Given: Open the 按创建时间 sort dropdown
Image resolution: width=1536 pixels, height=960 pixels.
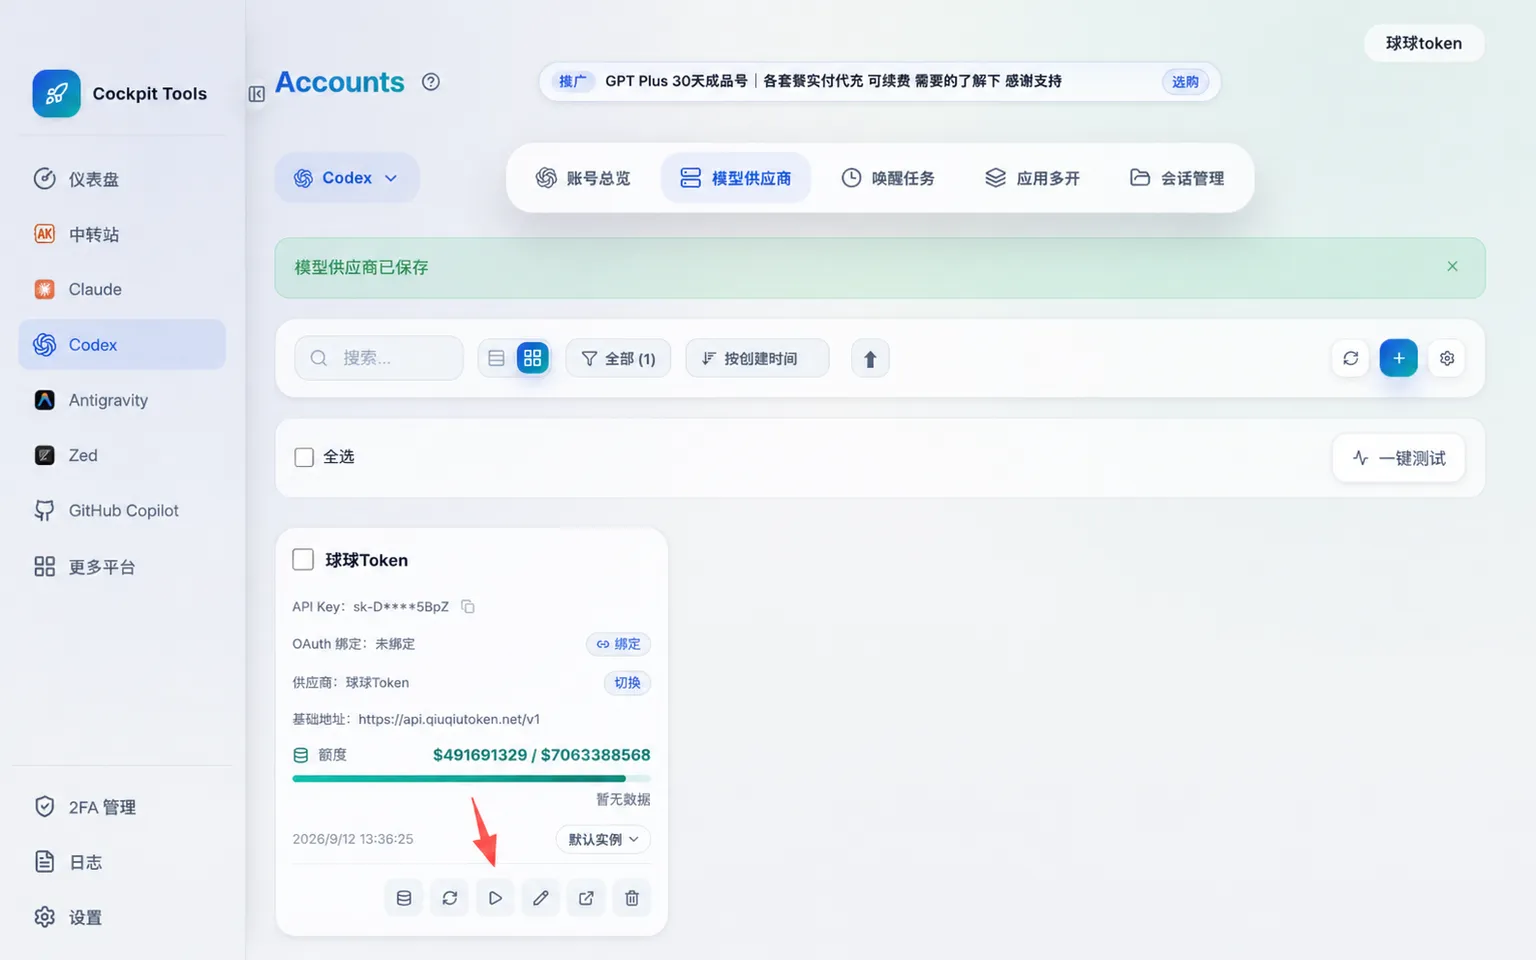Looking at the screenshot, I should point(757,358).
